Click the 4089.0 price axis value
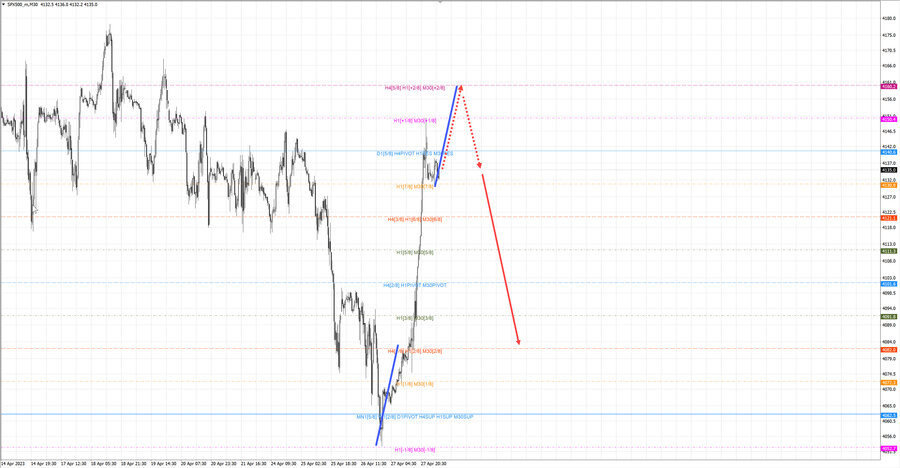 tap(889, 324)
